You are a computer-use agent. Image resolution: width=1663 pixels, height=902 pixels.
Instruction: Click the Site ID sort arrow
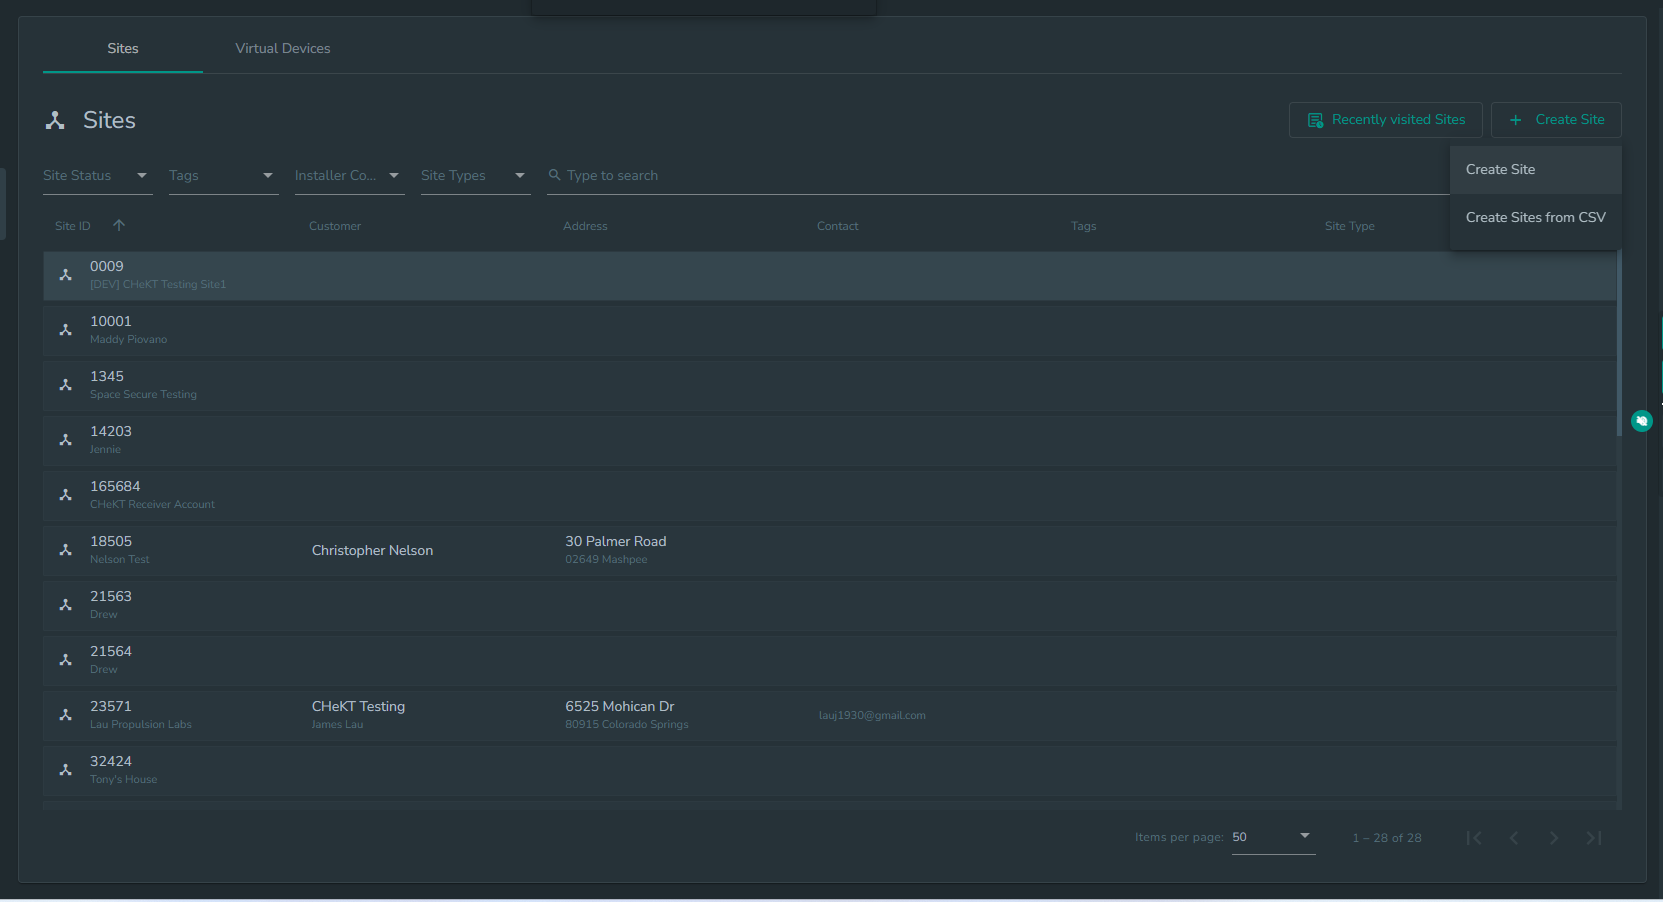(119, 225)
